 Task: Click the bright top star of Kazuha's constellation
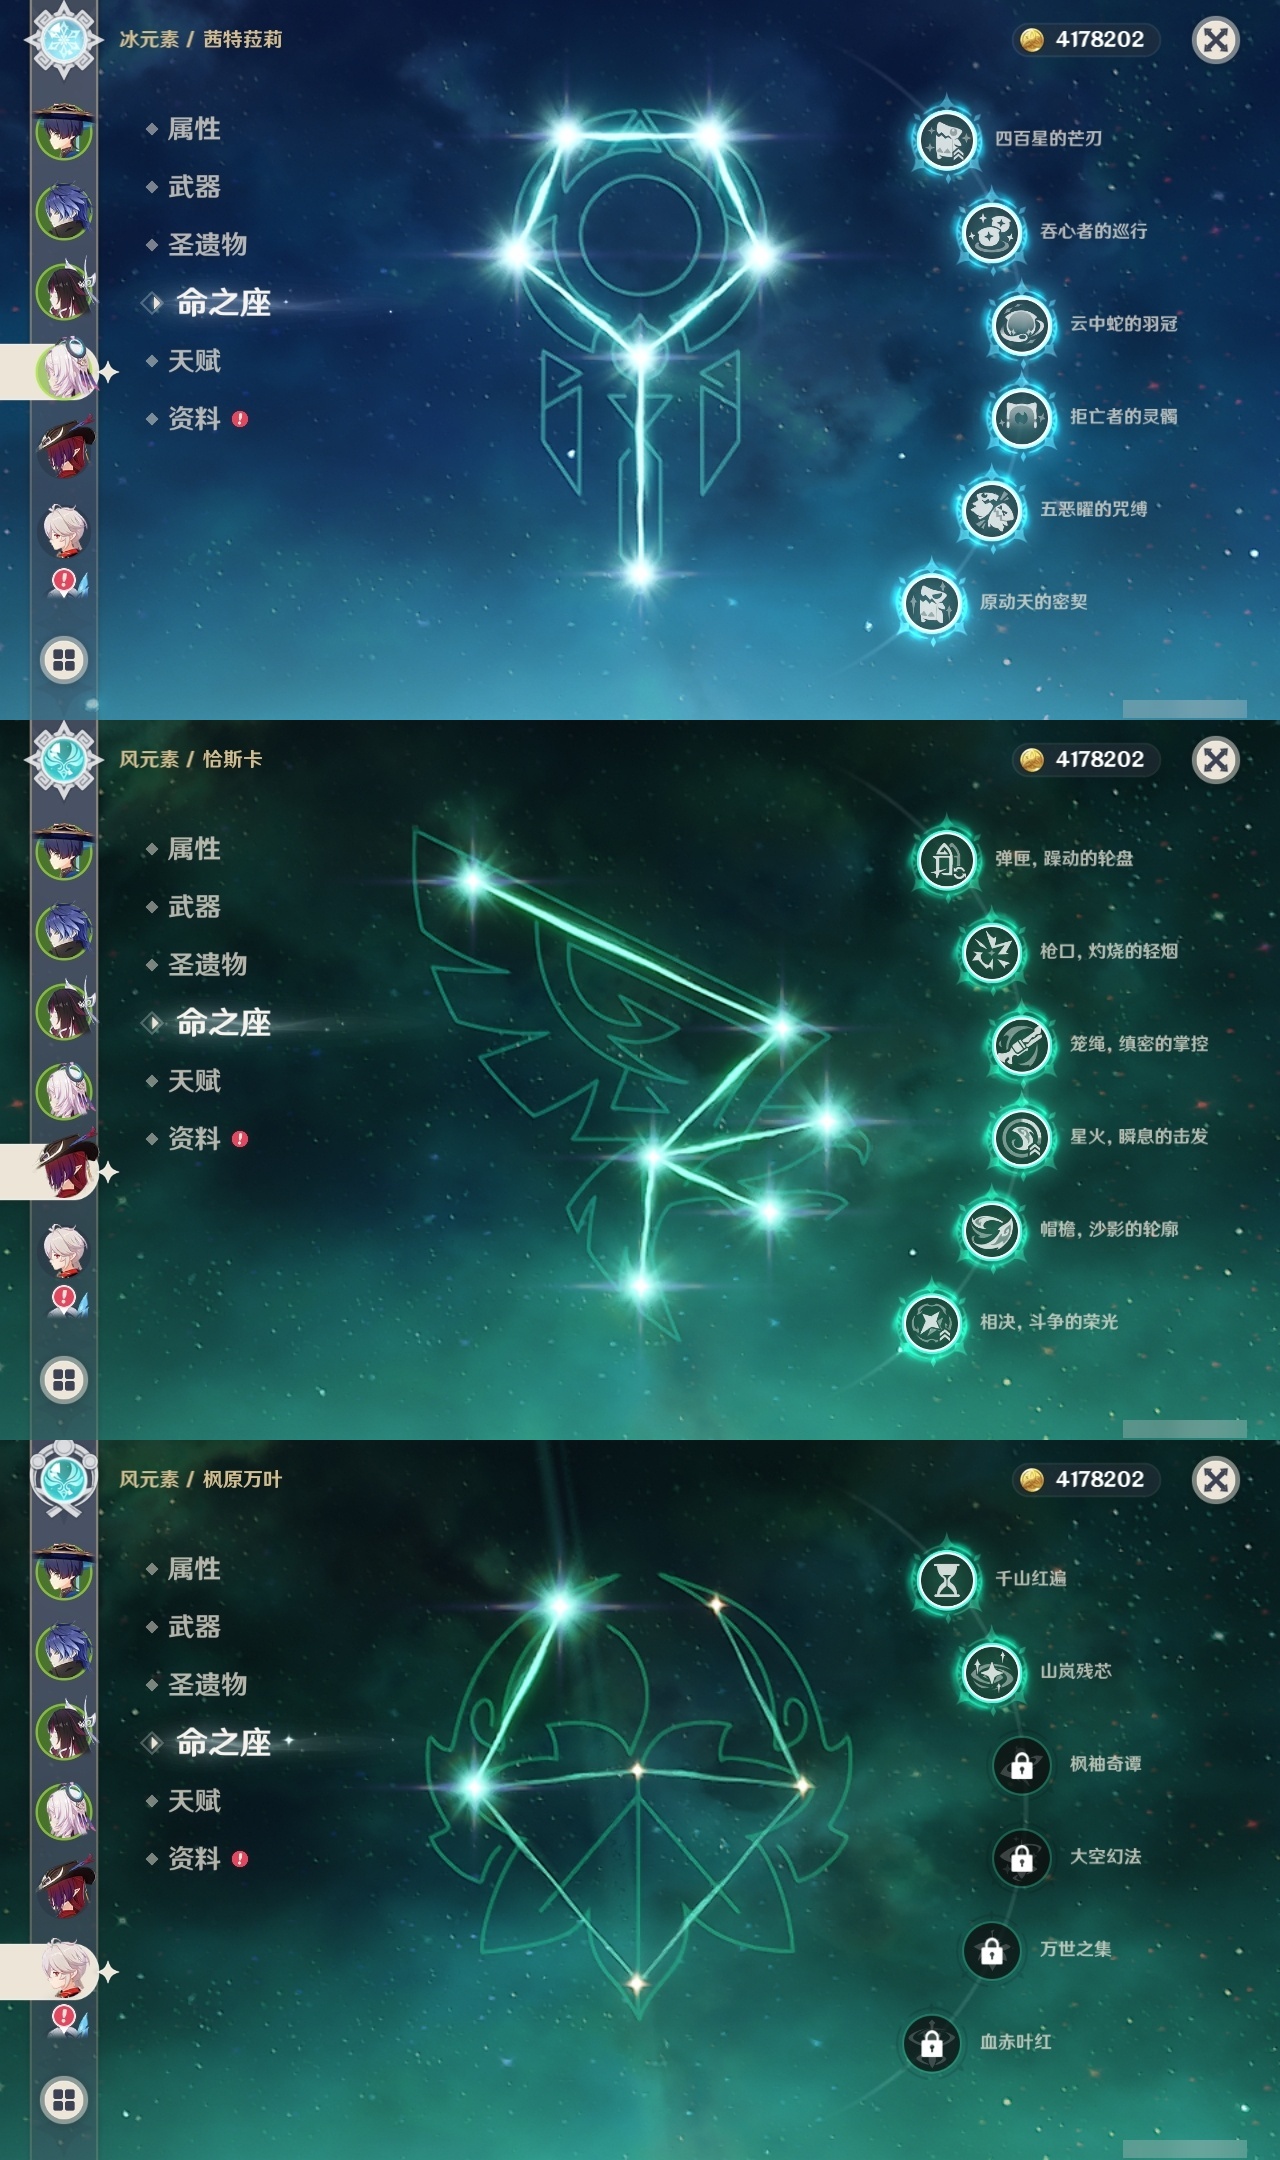pyautogui.click(x=560, y=1606)
